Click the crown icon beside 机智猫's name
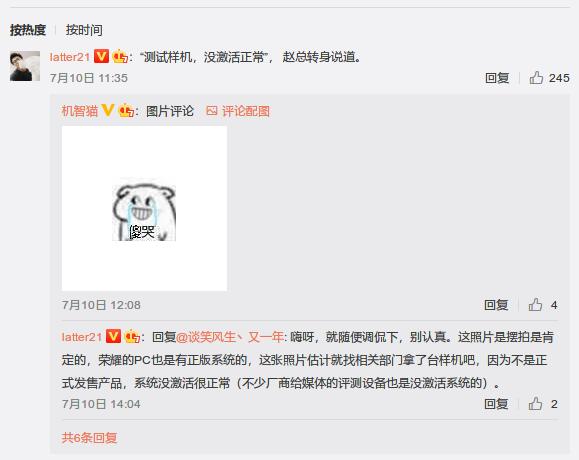This screenshot has width=579, height=460. coord(126,111)
